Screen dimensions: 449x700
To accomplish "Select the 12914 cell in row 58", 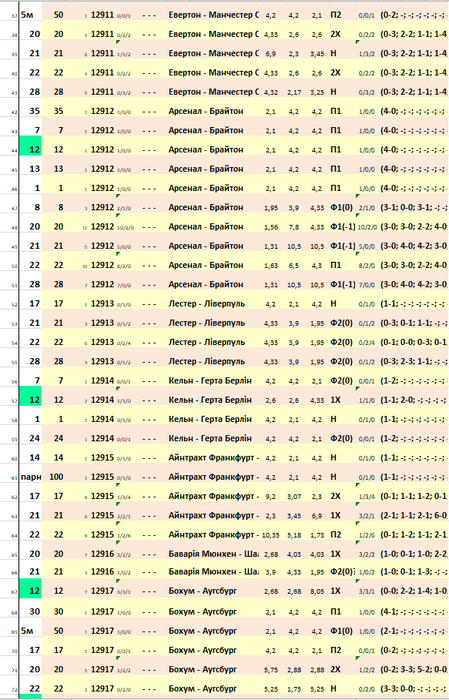I will tap(102, 419).
